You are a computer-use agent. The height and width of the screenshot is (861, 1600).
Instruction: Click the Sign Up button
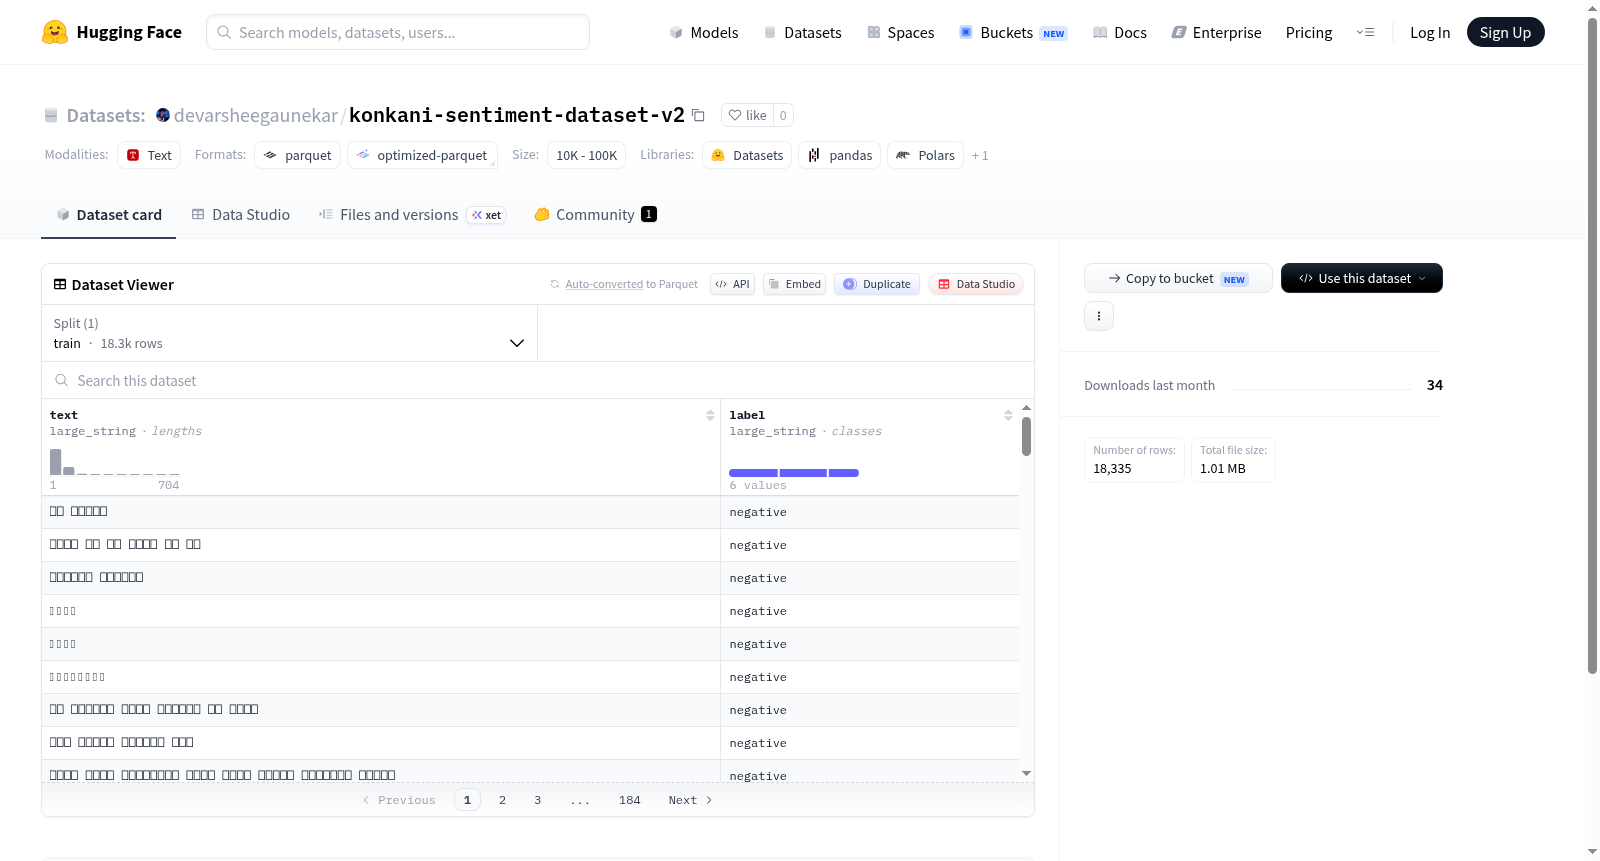[1505, 32]
